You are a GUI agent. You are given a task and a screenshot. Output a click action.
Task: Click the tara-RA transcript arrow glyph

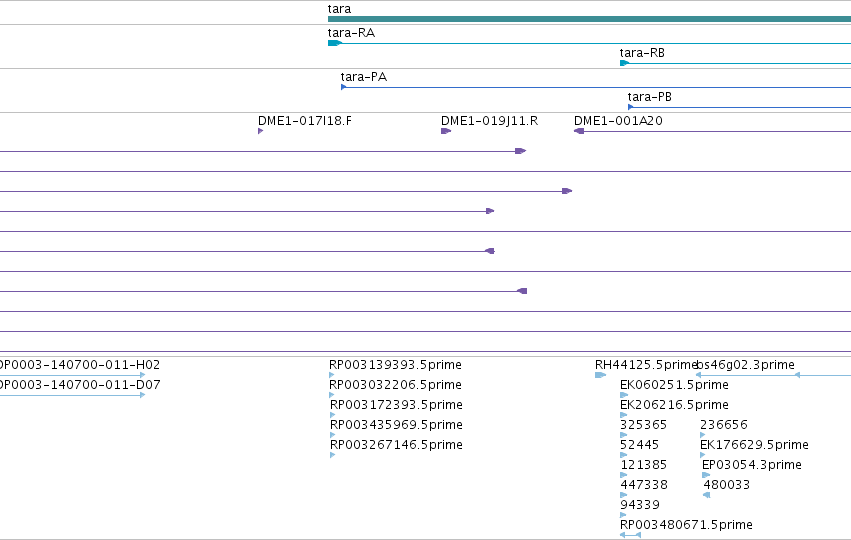[x=335, y=43]
